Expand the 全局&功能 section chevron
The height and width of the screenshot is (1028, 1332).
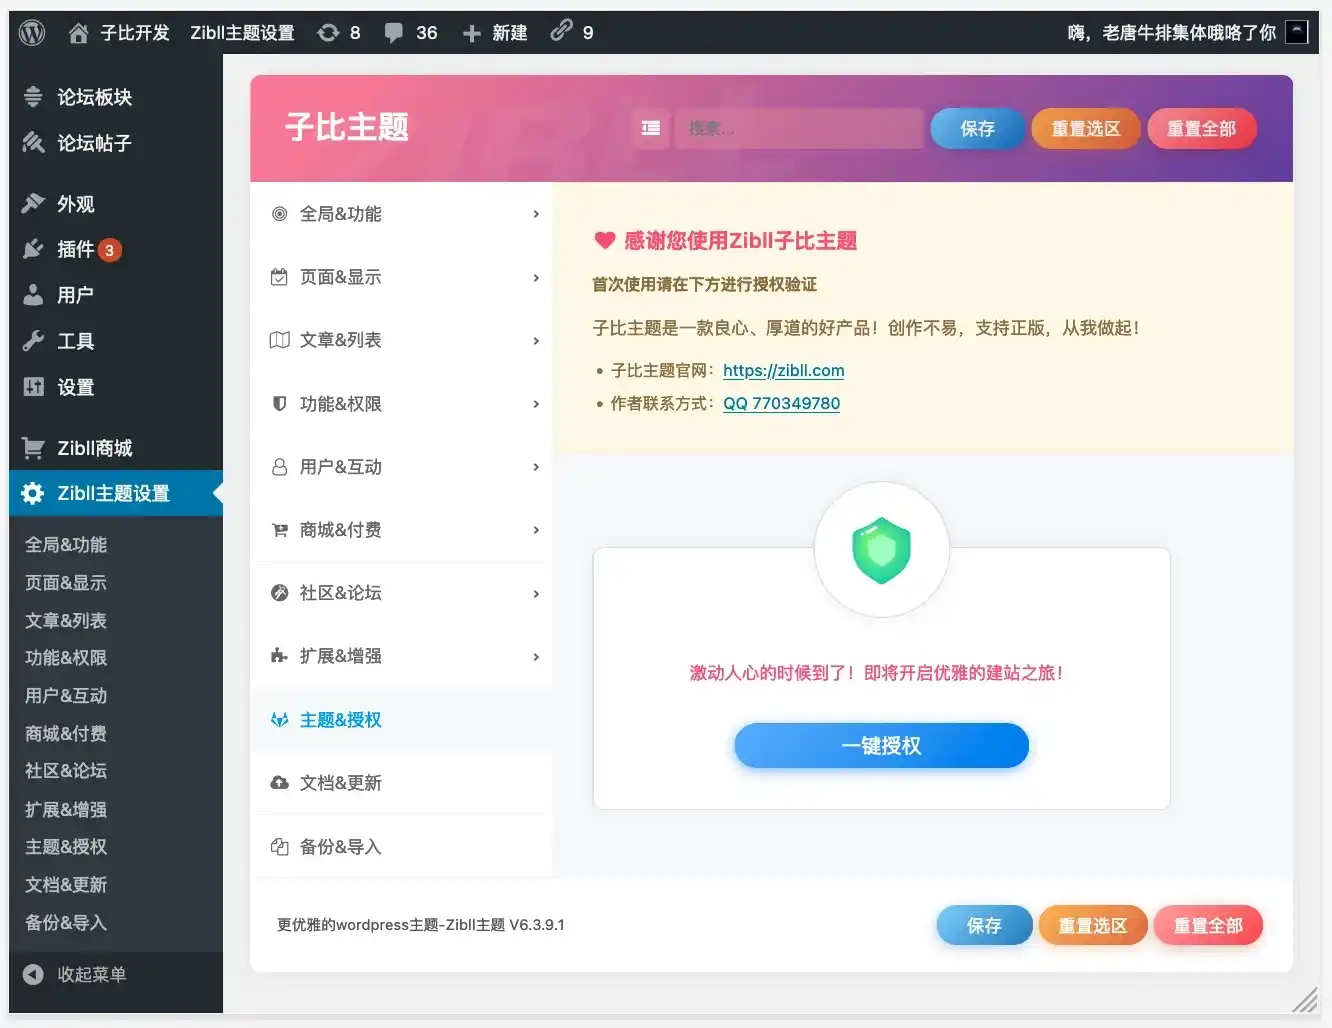537,214
